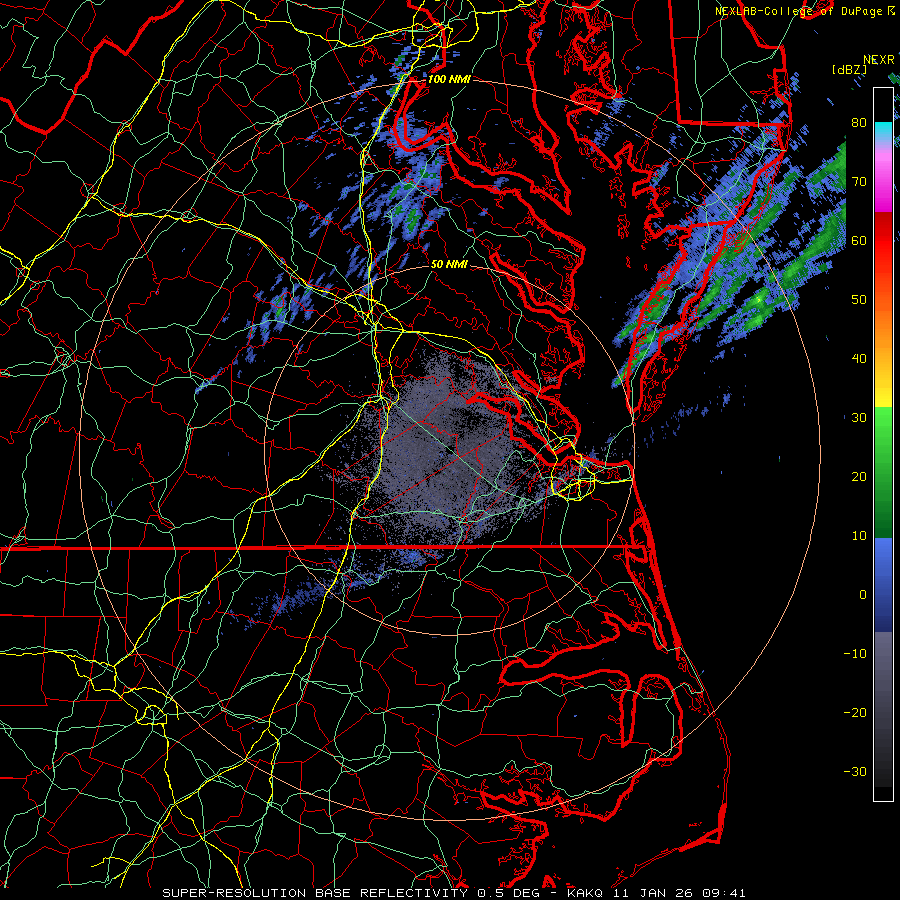Click the -30 value on dBZ scale
The height and width of the screenshot is (900, 900).
[855, 772]
